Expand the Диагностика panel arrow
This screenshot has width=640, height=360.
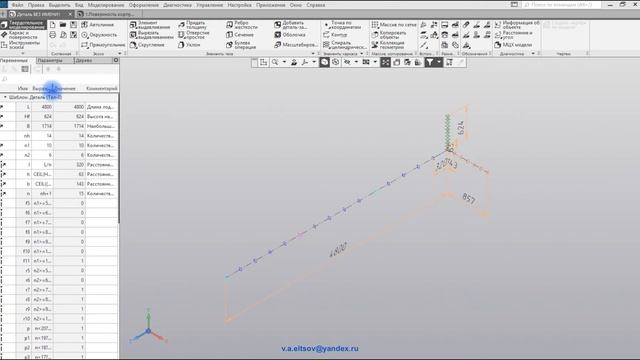533,53
